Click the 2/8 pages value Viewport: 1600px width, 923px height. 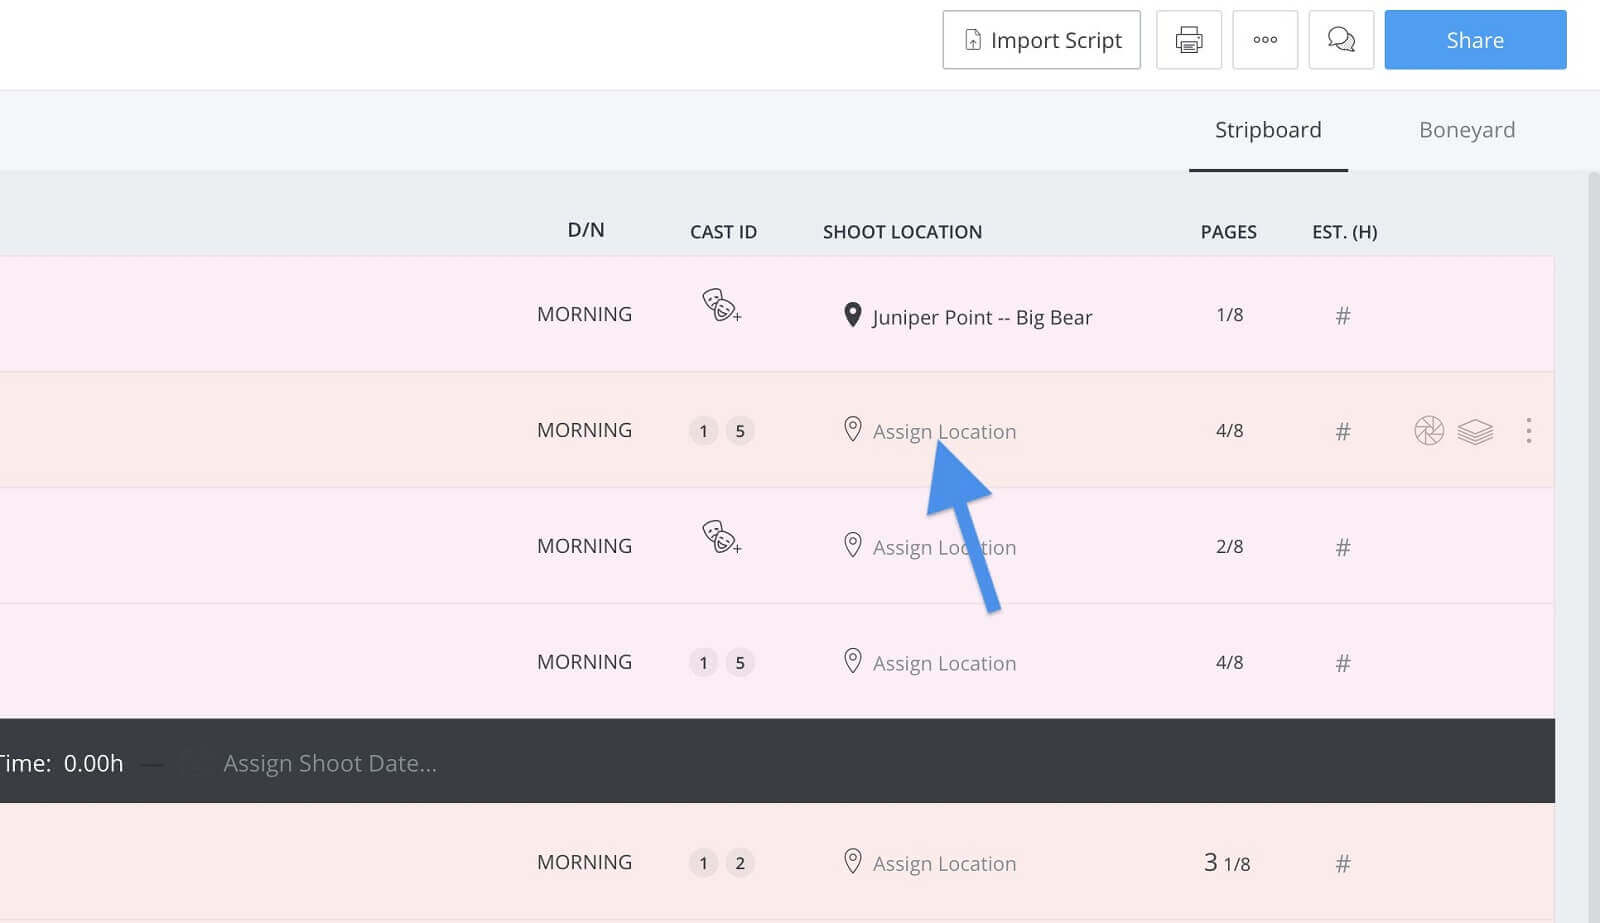pos(1229,547)
